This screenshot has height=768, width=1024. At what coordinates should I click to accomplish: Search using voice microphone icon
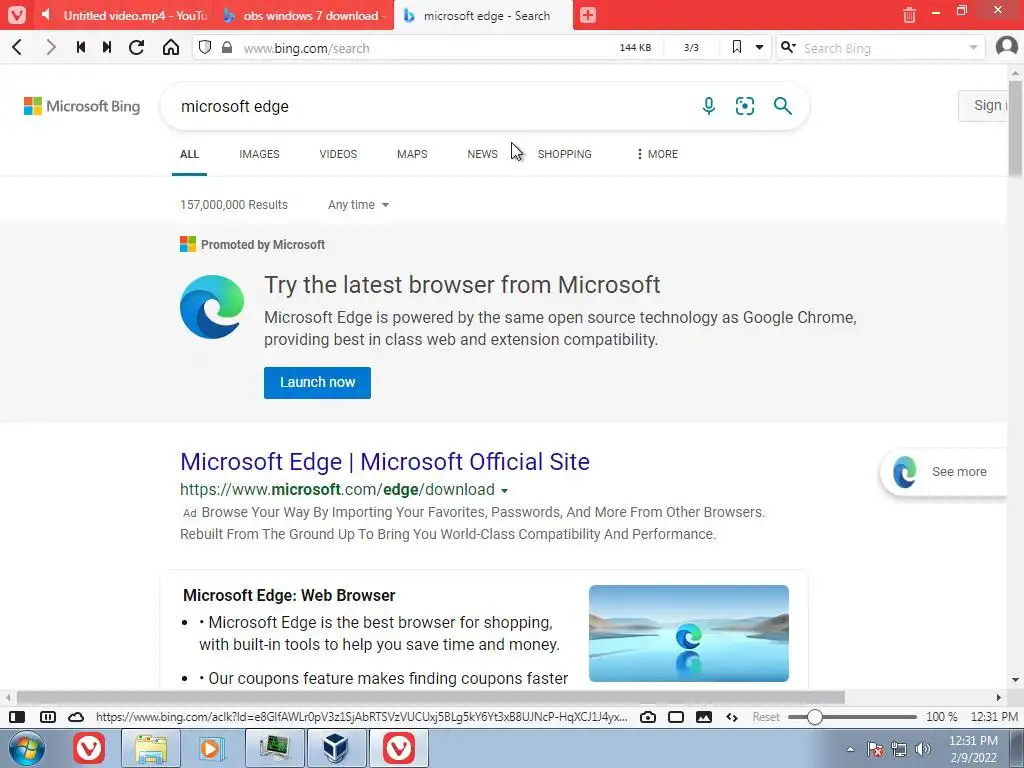click(709, 106)
